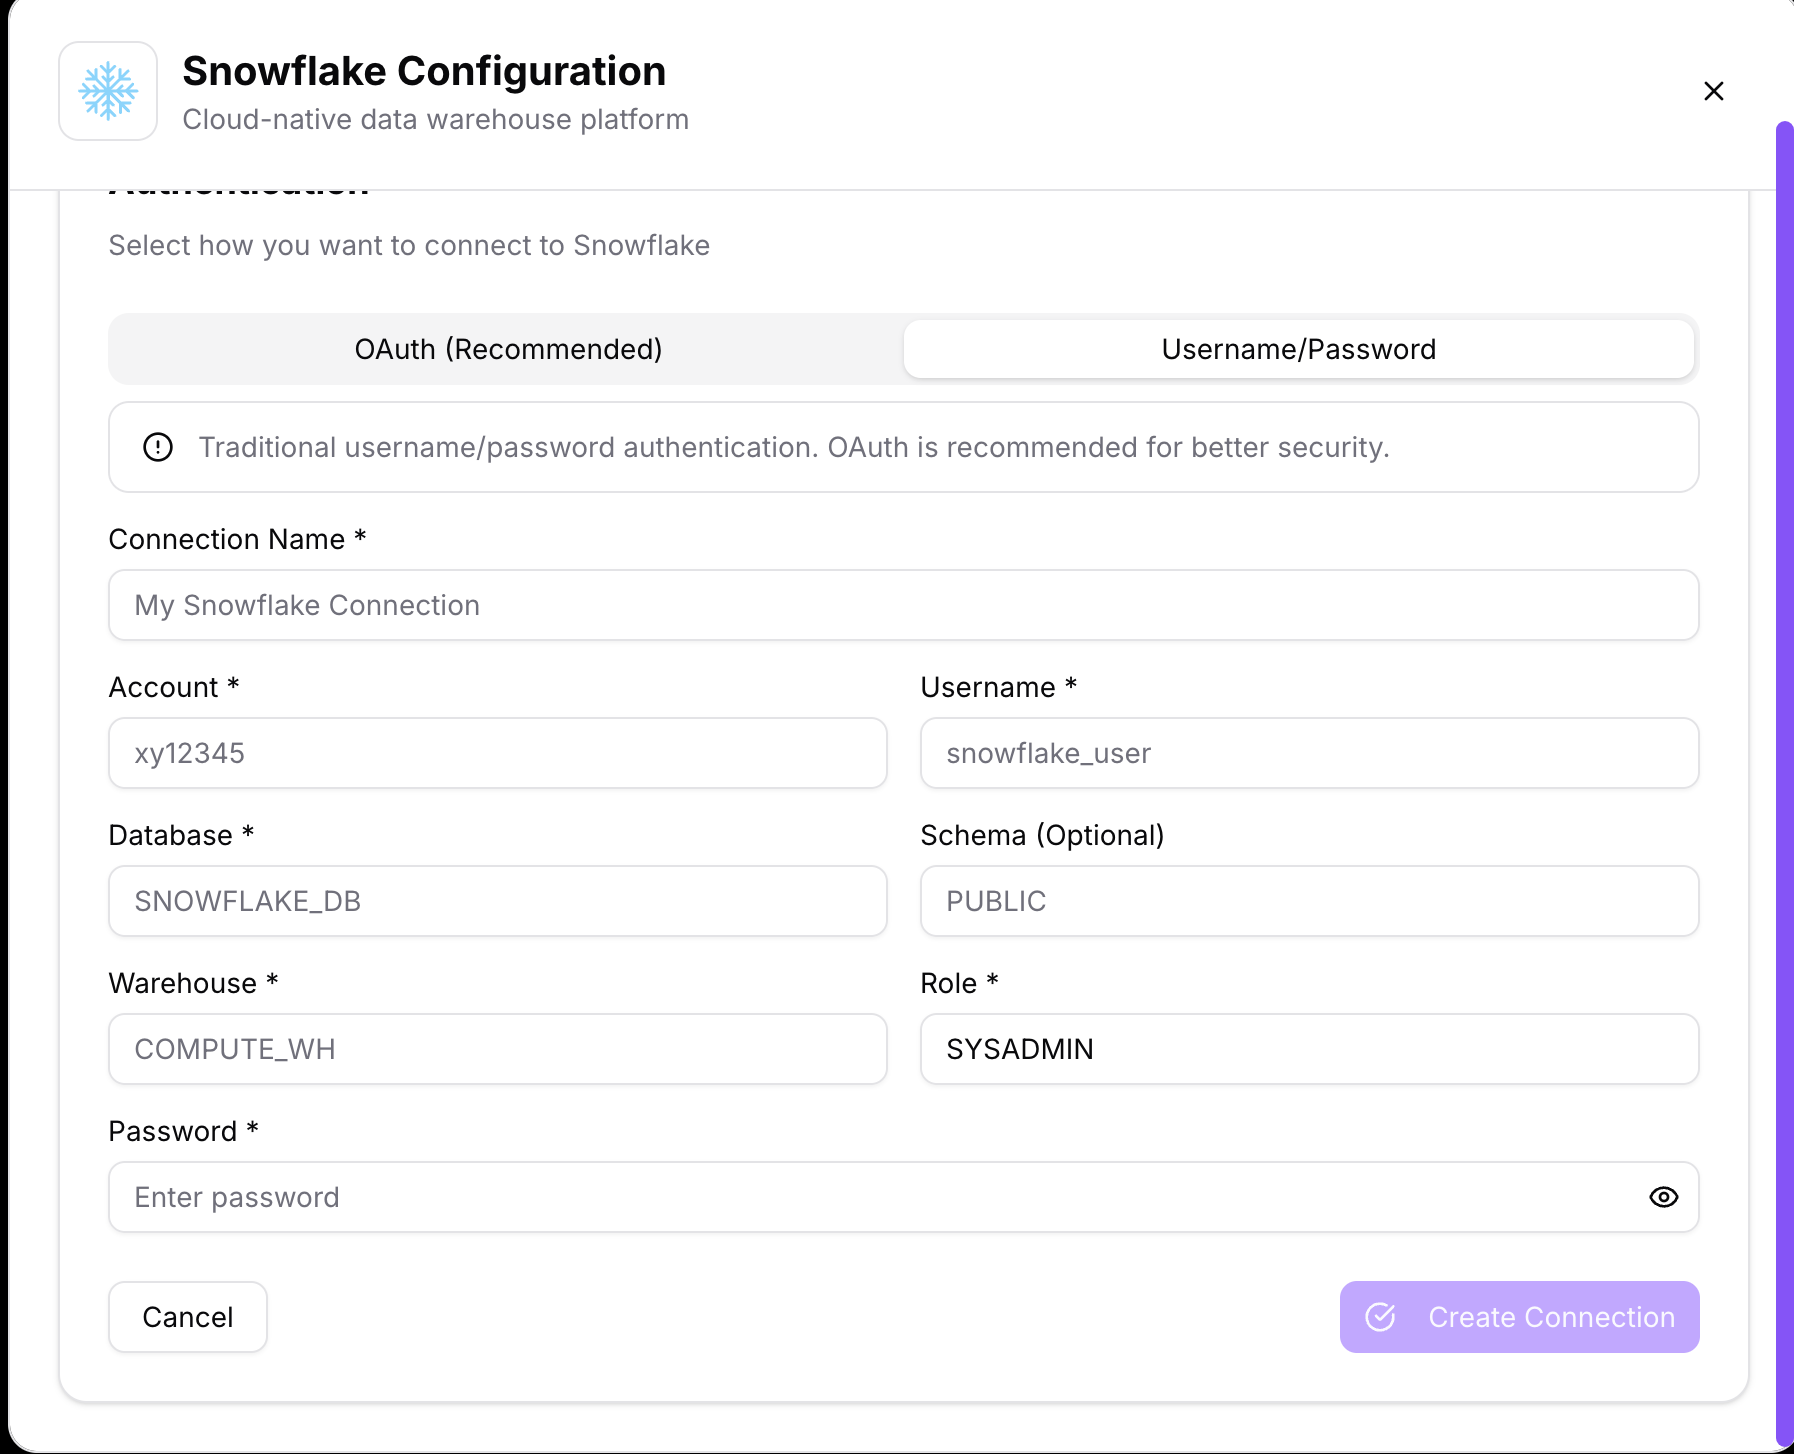Switch to the OAuth (Recommended) tab
The image size is (1794, 1454).
coord(508,349)
